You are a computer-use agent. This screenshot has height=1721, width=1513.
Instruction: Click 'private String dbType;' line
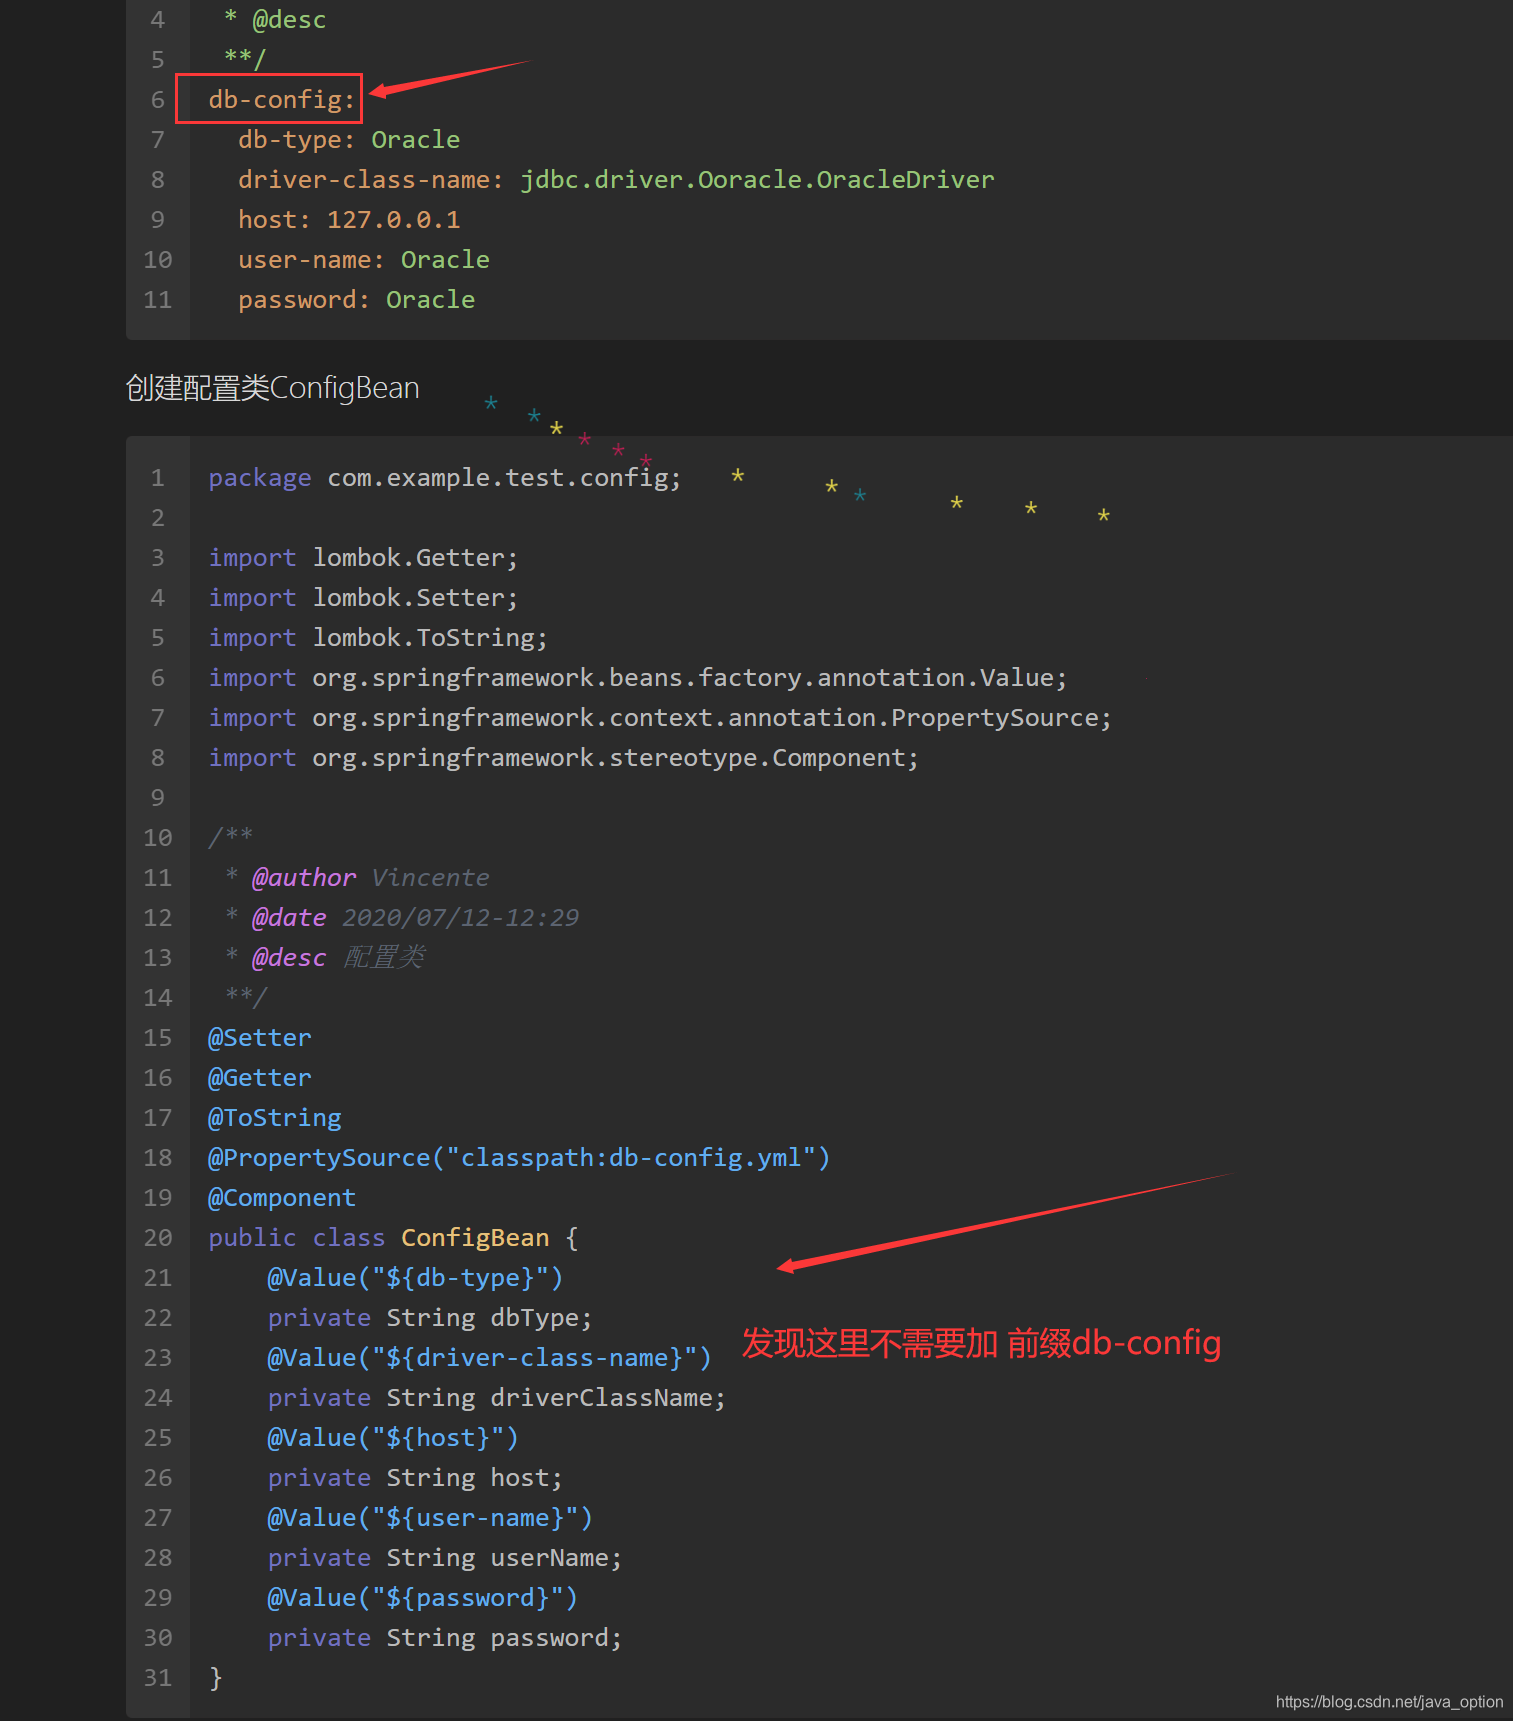coord(430,1318)
